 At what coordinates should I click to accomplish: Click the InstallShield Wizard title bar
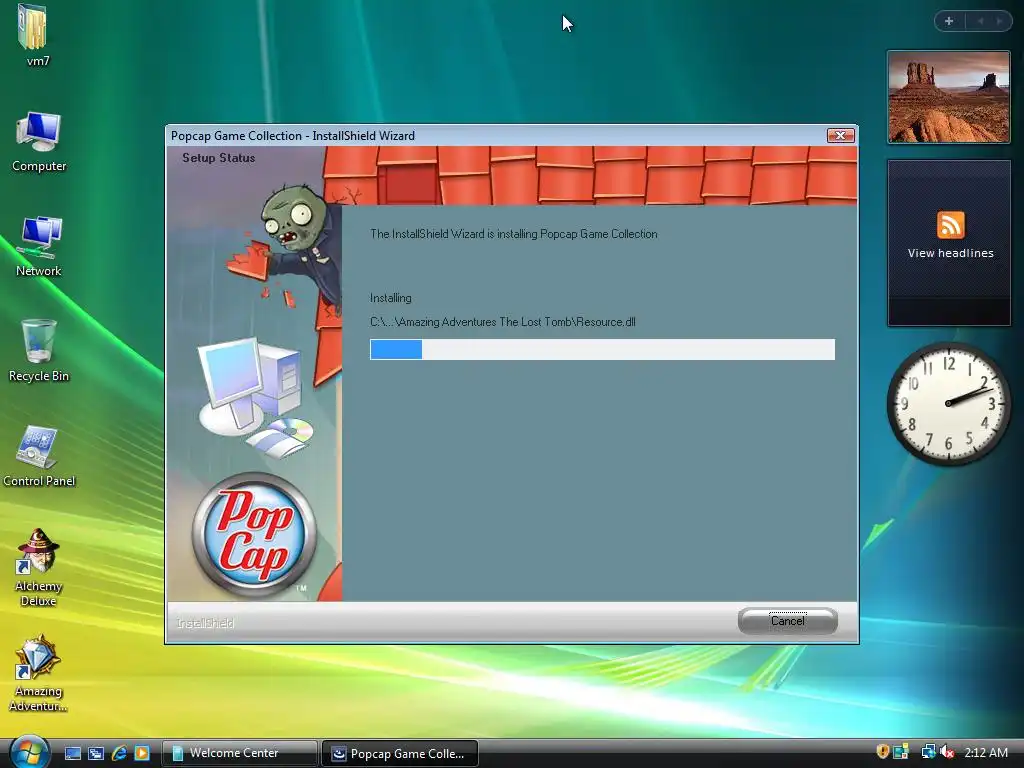[x=496, y=135]
